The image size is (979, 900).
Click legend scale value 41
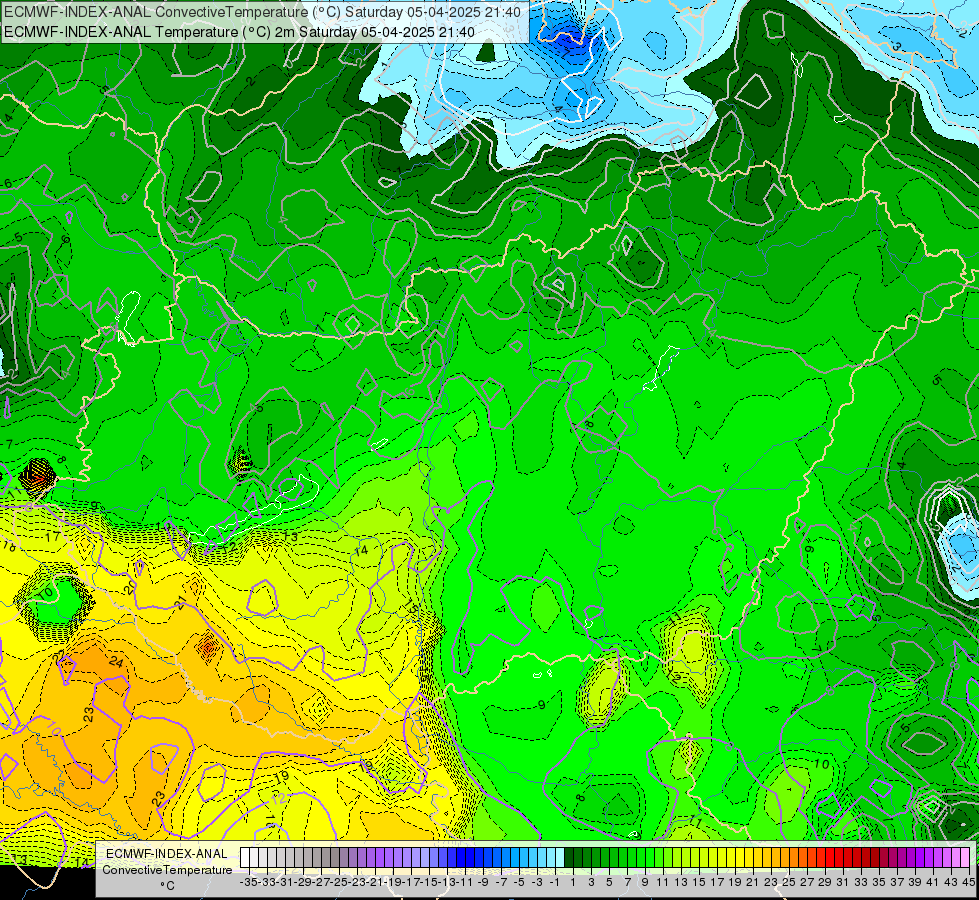tap(932, 882)
